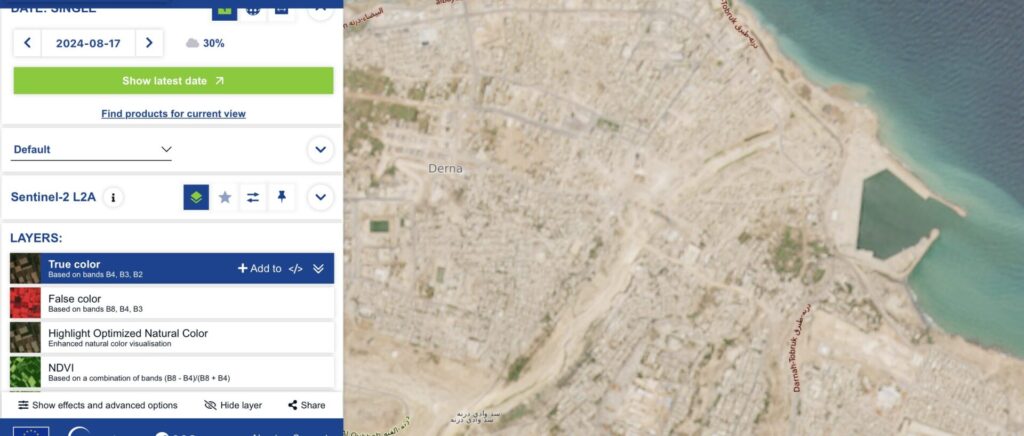
Task: Open Find products for current view link
Action: coord(173,114)
